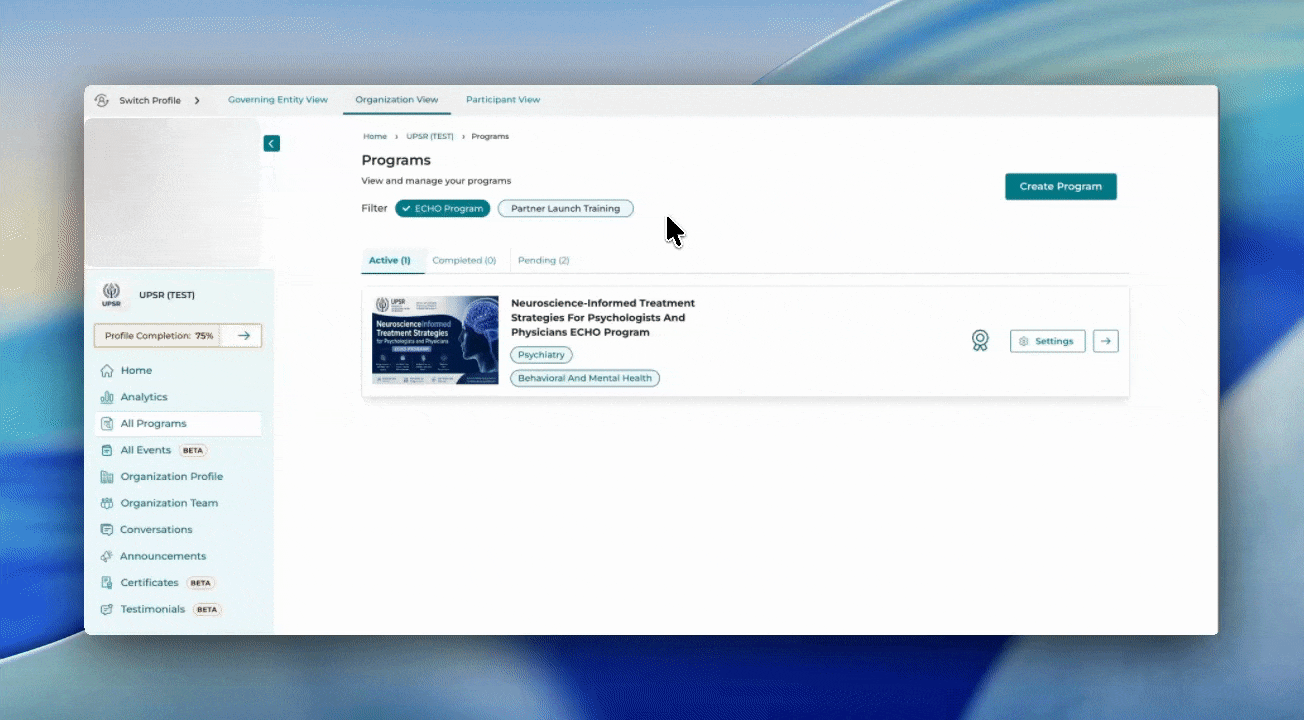Click the Create Program button
1304x720 pixels.
1061,186
